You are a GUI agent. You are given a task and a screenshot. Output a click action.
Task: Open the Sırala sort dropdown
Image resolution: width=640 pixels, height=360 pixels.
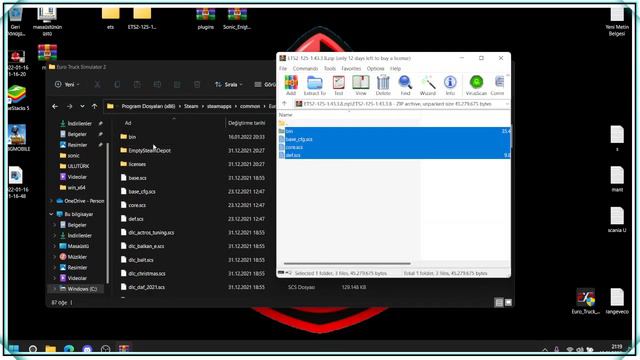229,84
